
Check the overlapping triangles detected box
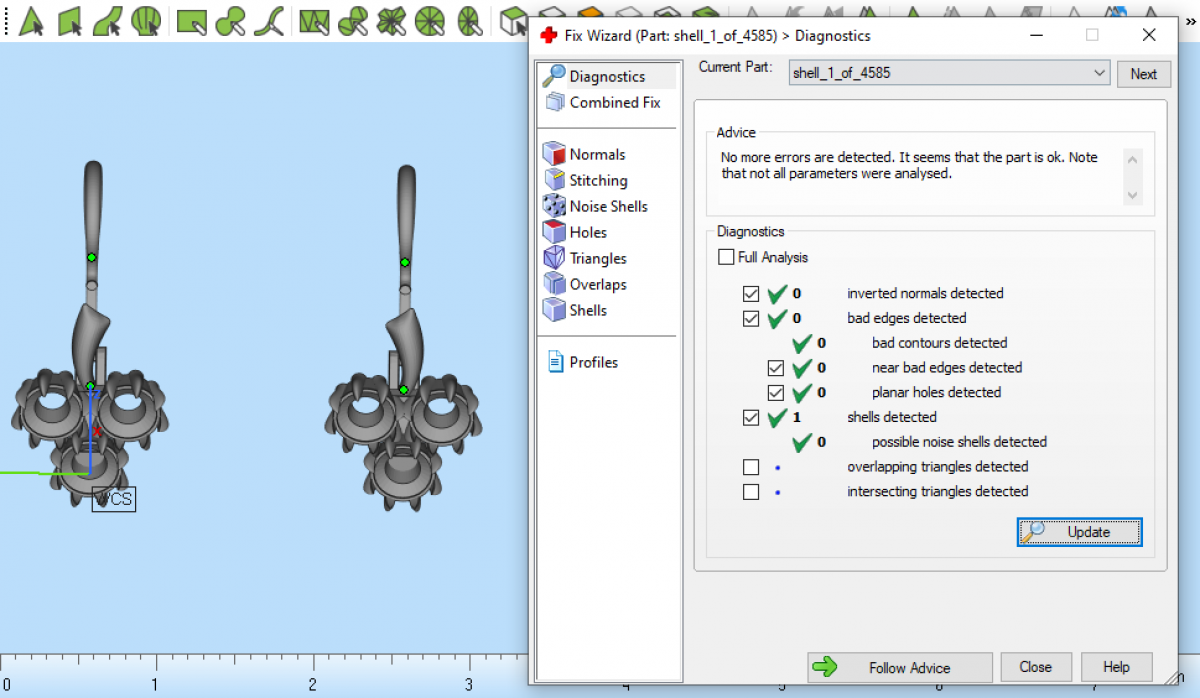[x=751, y=467]
